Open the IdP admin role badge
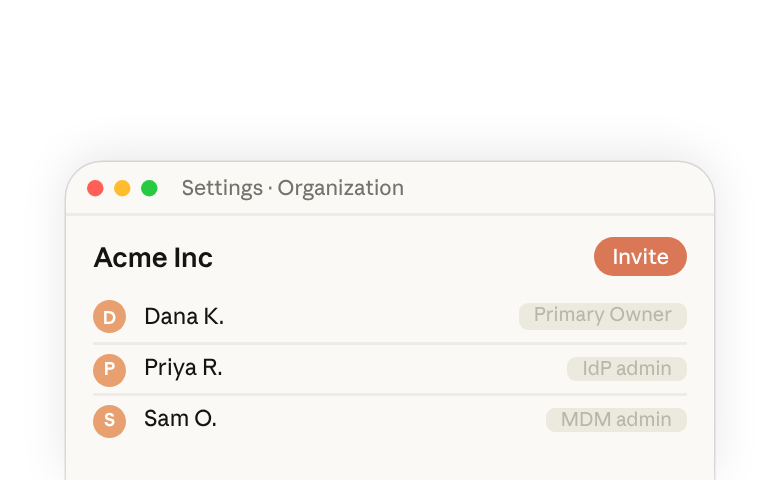The height and width of the screenshot is (480, 780). (627, 369)
